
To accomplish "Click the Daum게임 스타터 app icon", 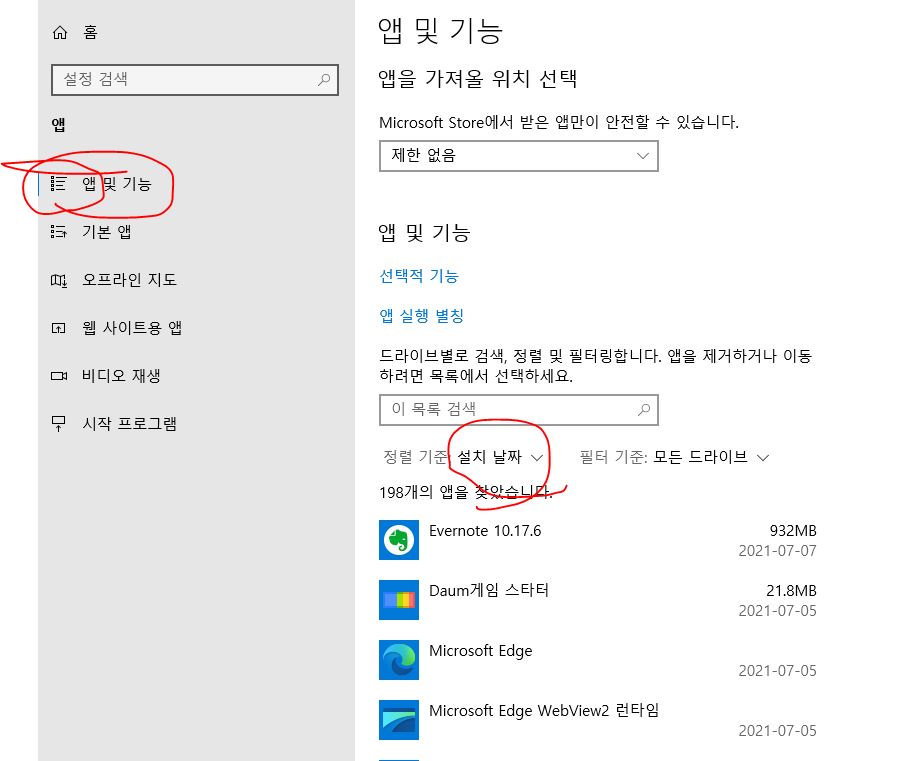I will point(399,600).
